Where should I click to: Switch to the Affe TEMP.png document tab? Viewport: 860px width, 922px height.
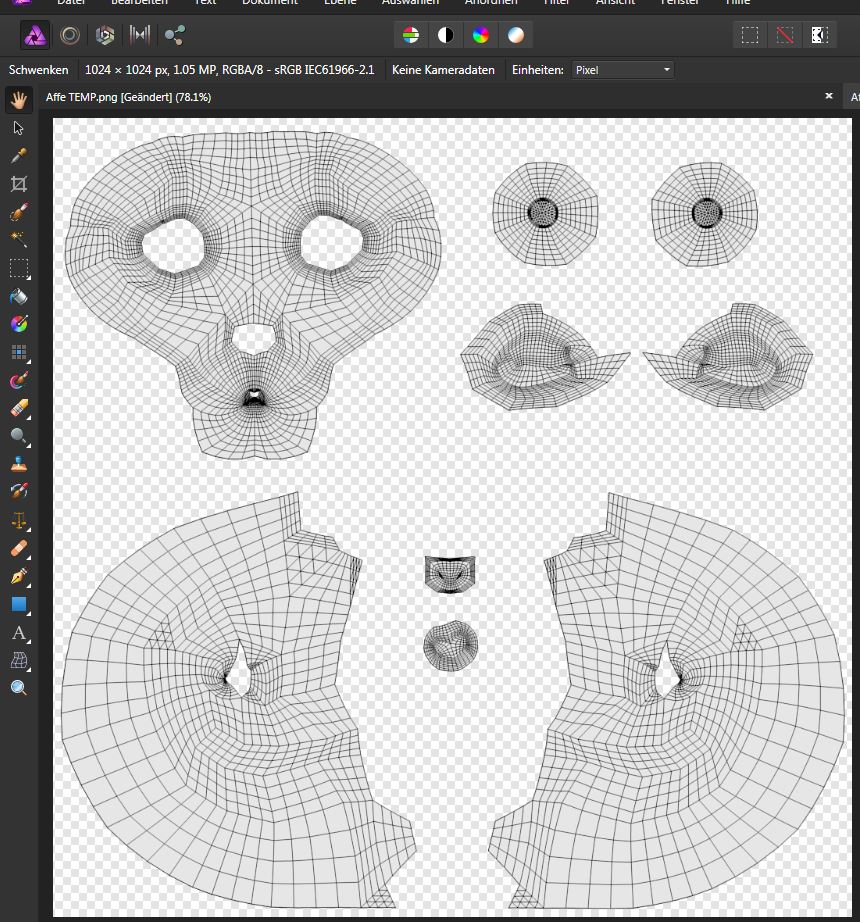(127, 97)
